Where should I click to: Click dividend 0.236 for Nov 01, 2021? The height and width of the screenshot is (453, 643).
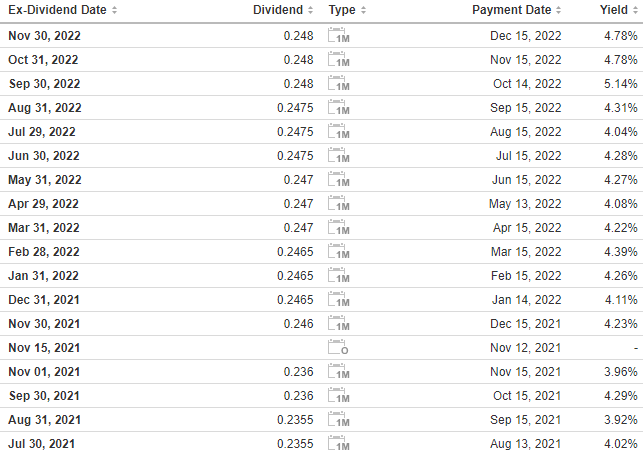(x=299, y=372)
